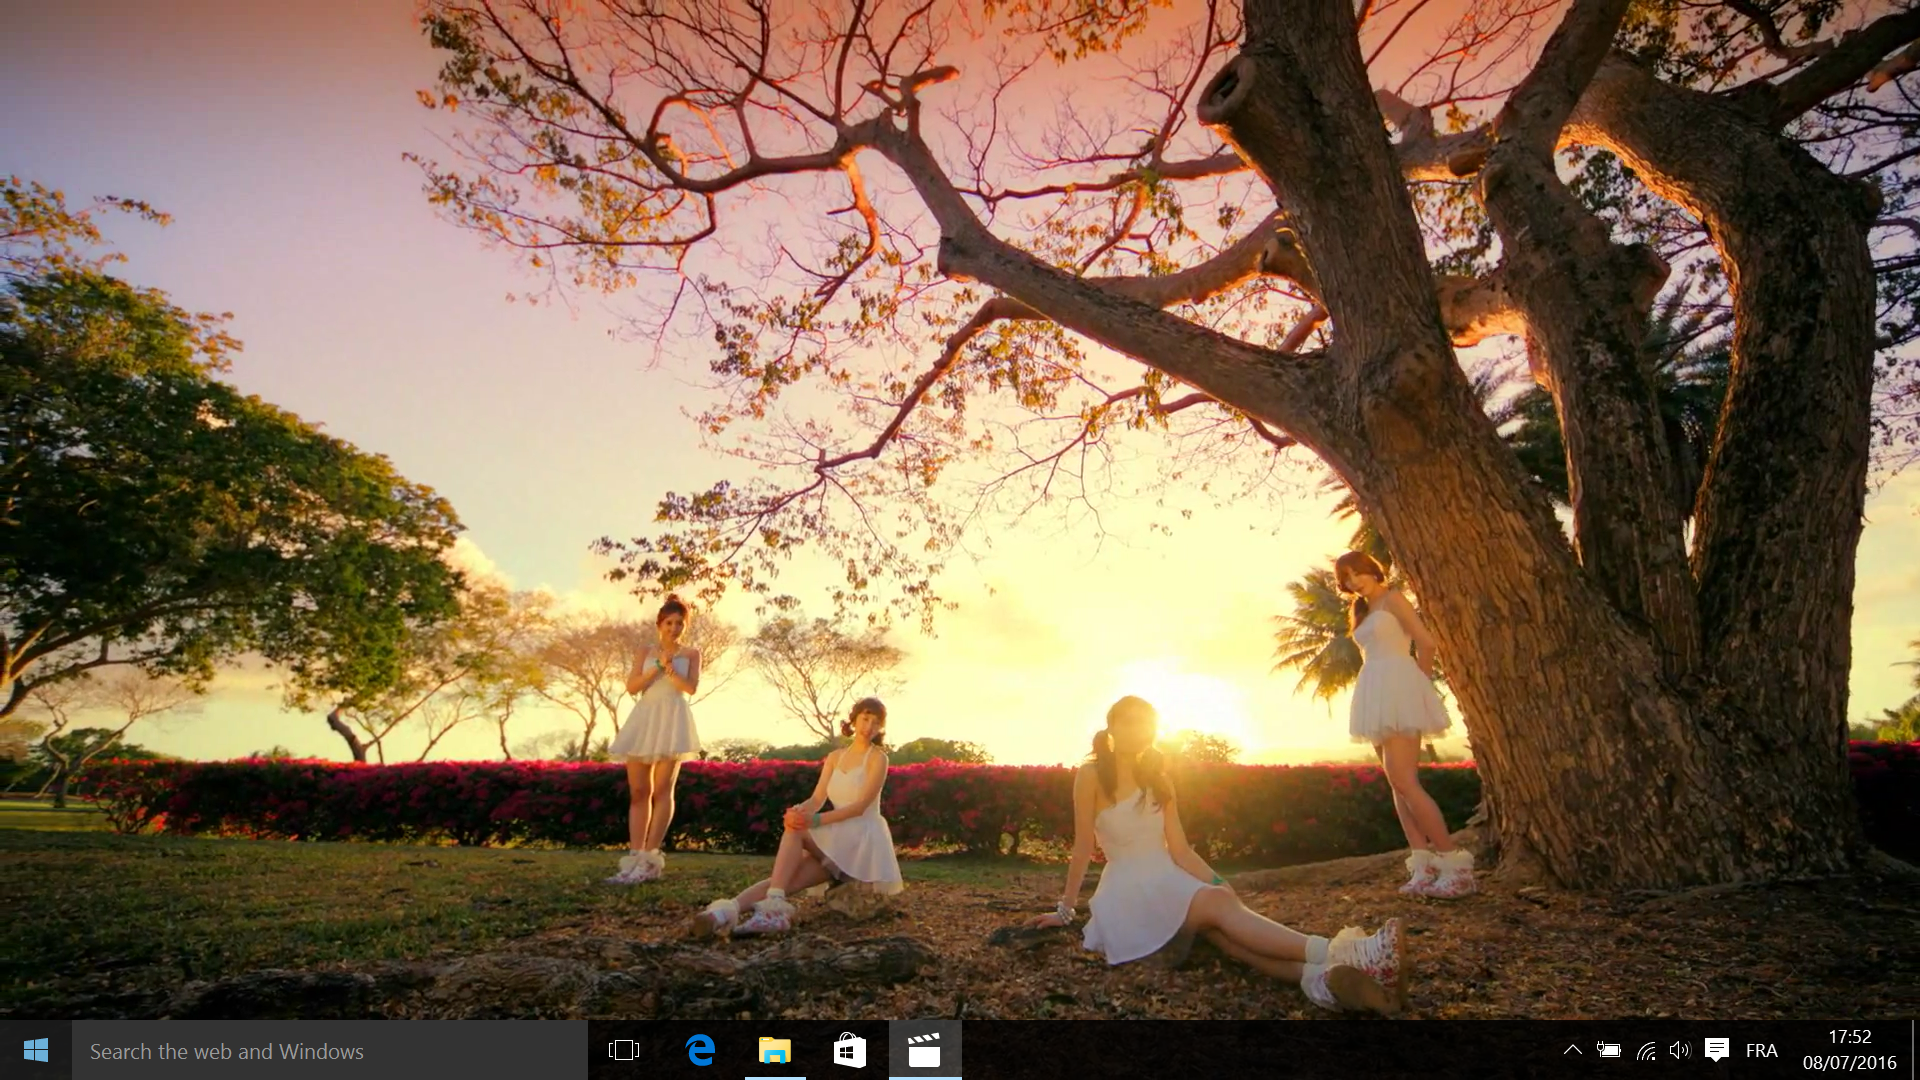Screen dimensions: 1920x1080
Task: Launch Microsoft Edge from the taskbar
Action: click(x=700, y=1050)
